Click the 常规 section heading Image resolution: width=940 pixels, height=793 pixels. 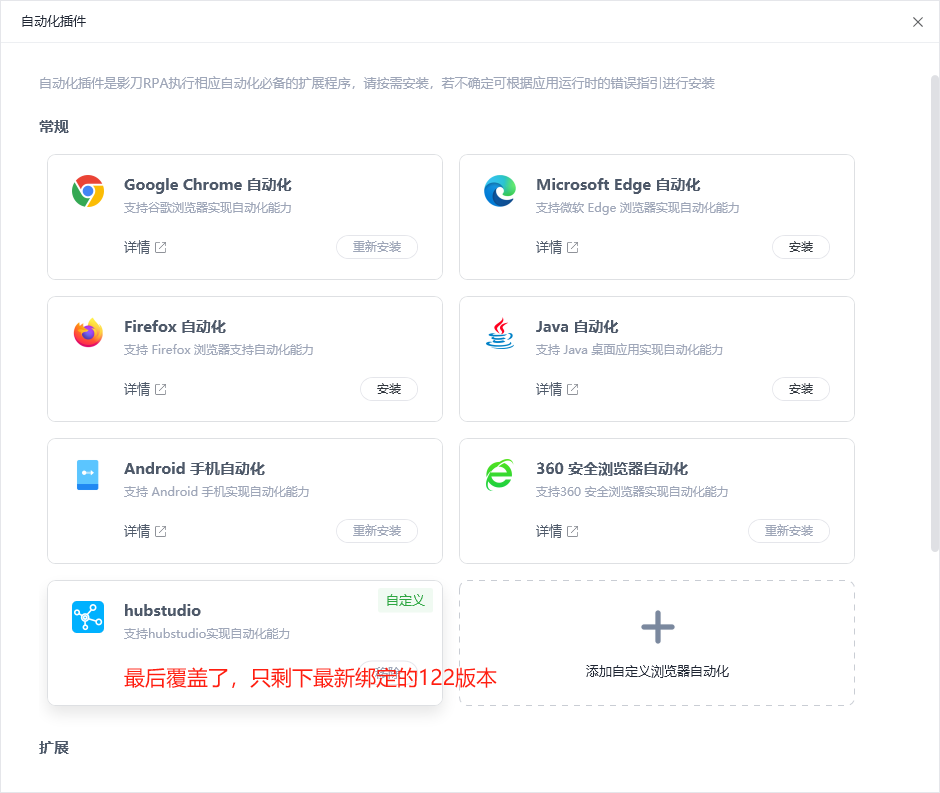(x=54, y=127)
